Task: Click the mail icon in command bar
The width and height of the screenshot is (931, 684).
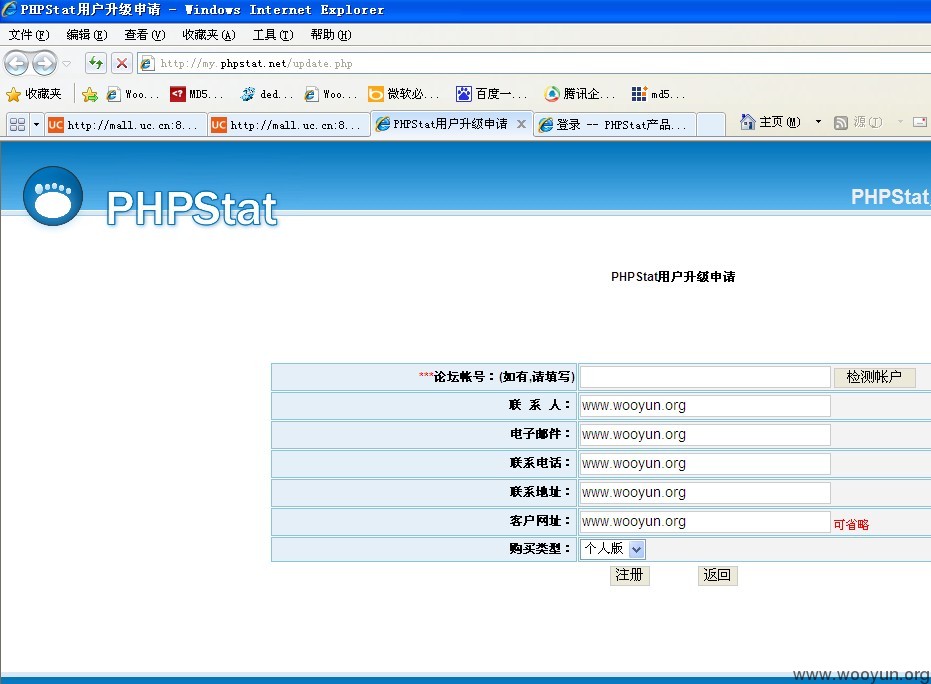Action: point(920,122)
